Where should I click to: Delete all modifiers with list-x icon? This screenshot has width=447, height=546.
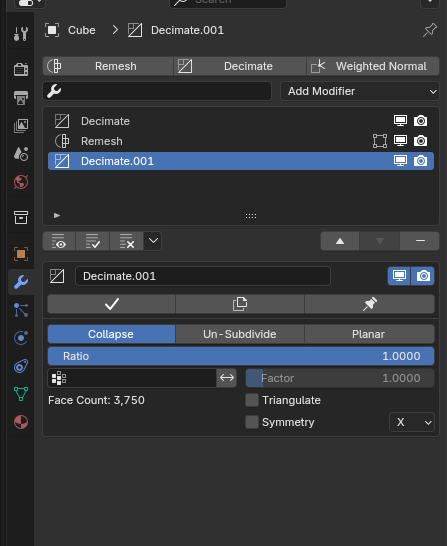tap(127, 241)
